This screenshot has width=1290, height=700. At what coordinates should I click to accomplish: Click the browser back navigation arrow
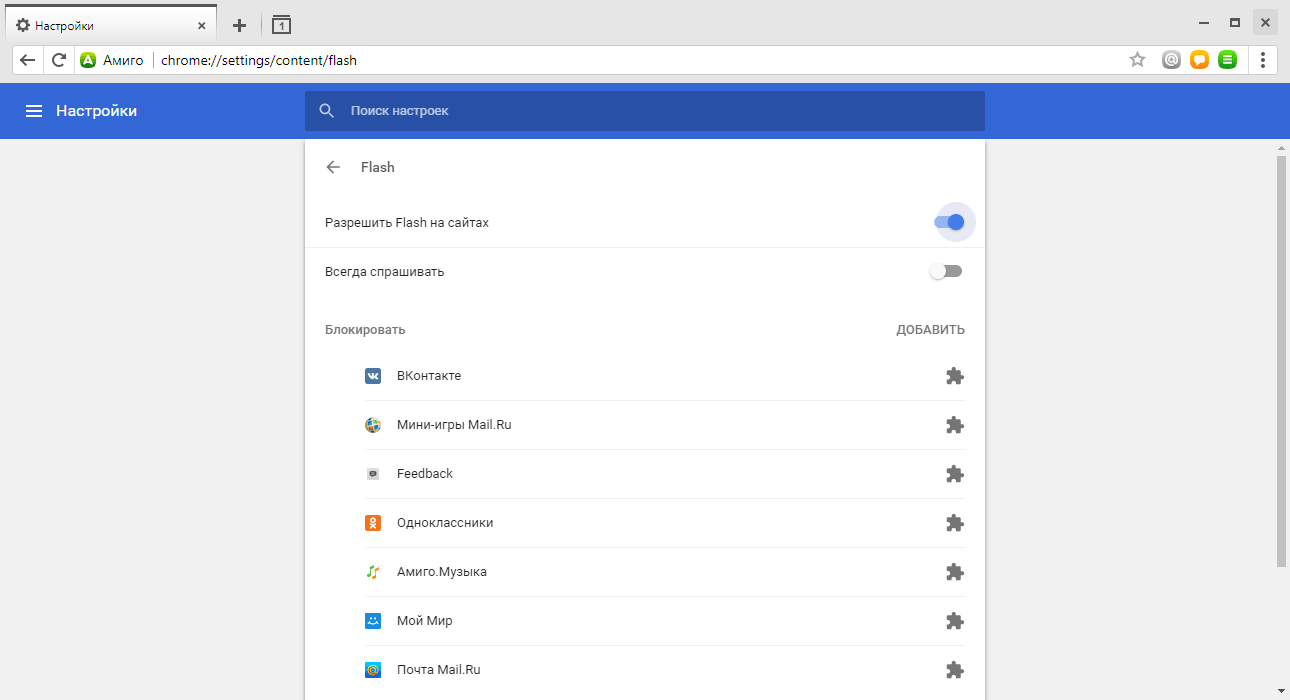28,60
